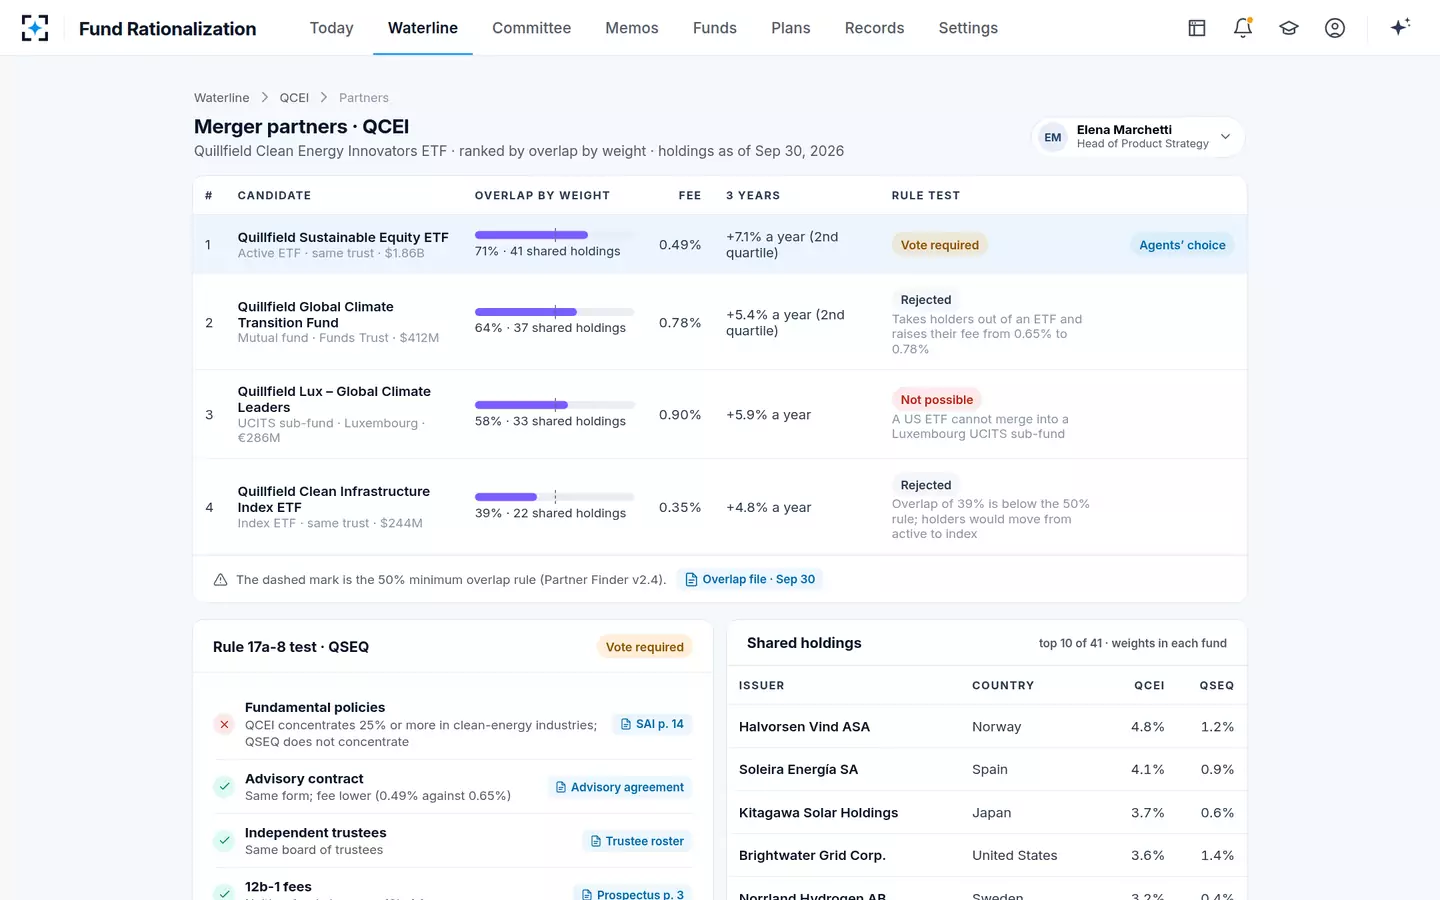Select the Kitagawa Solar Holdings row
Viewport: 1440px width, 900px height.
tap(987, 813)
